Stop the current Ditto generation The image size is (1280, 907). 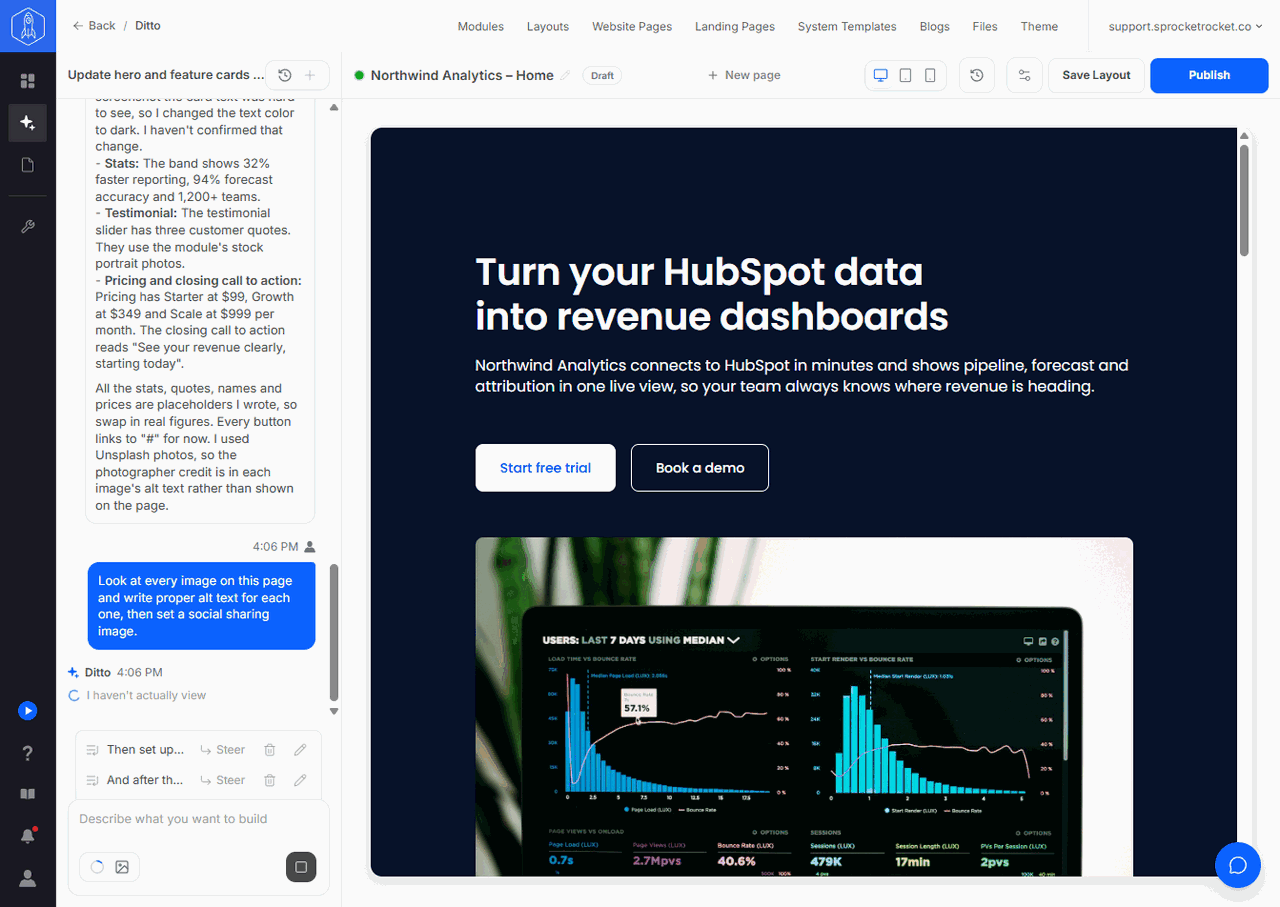301,867
